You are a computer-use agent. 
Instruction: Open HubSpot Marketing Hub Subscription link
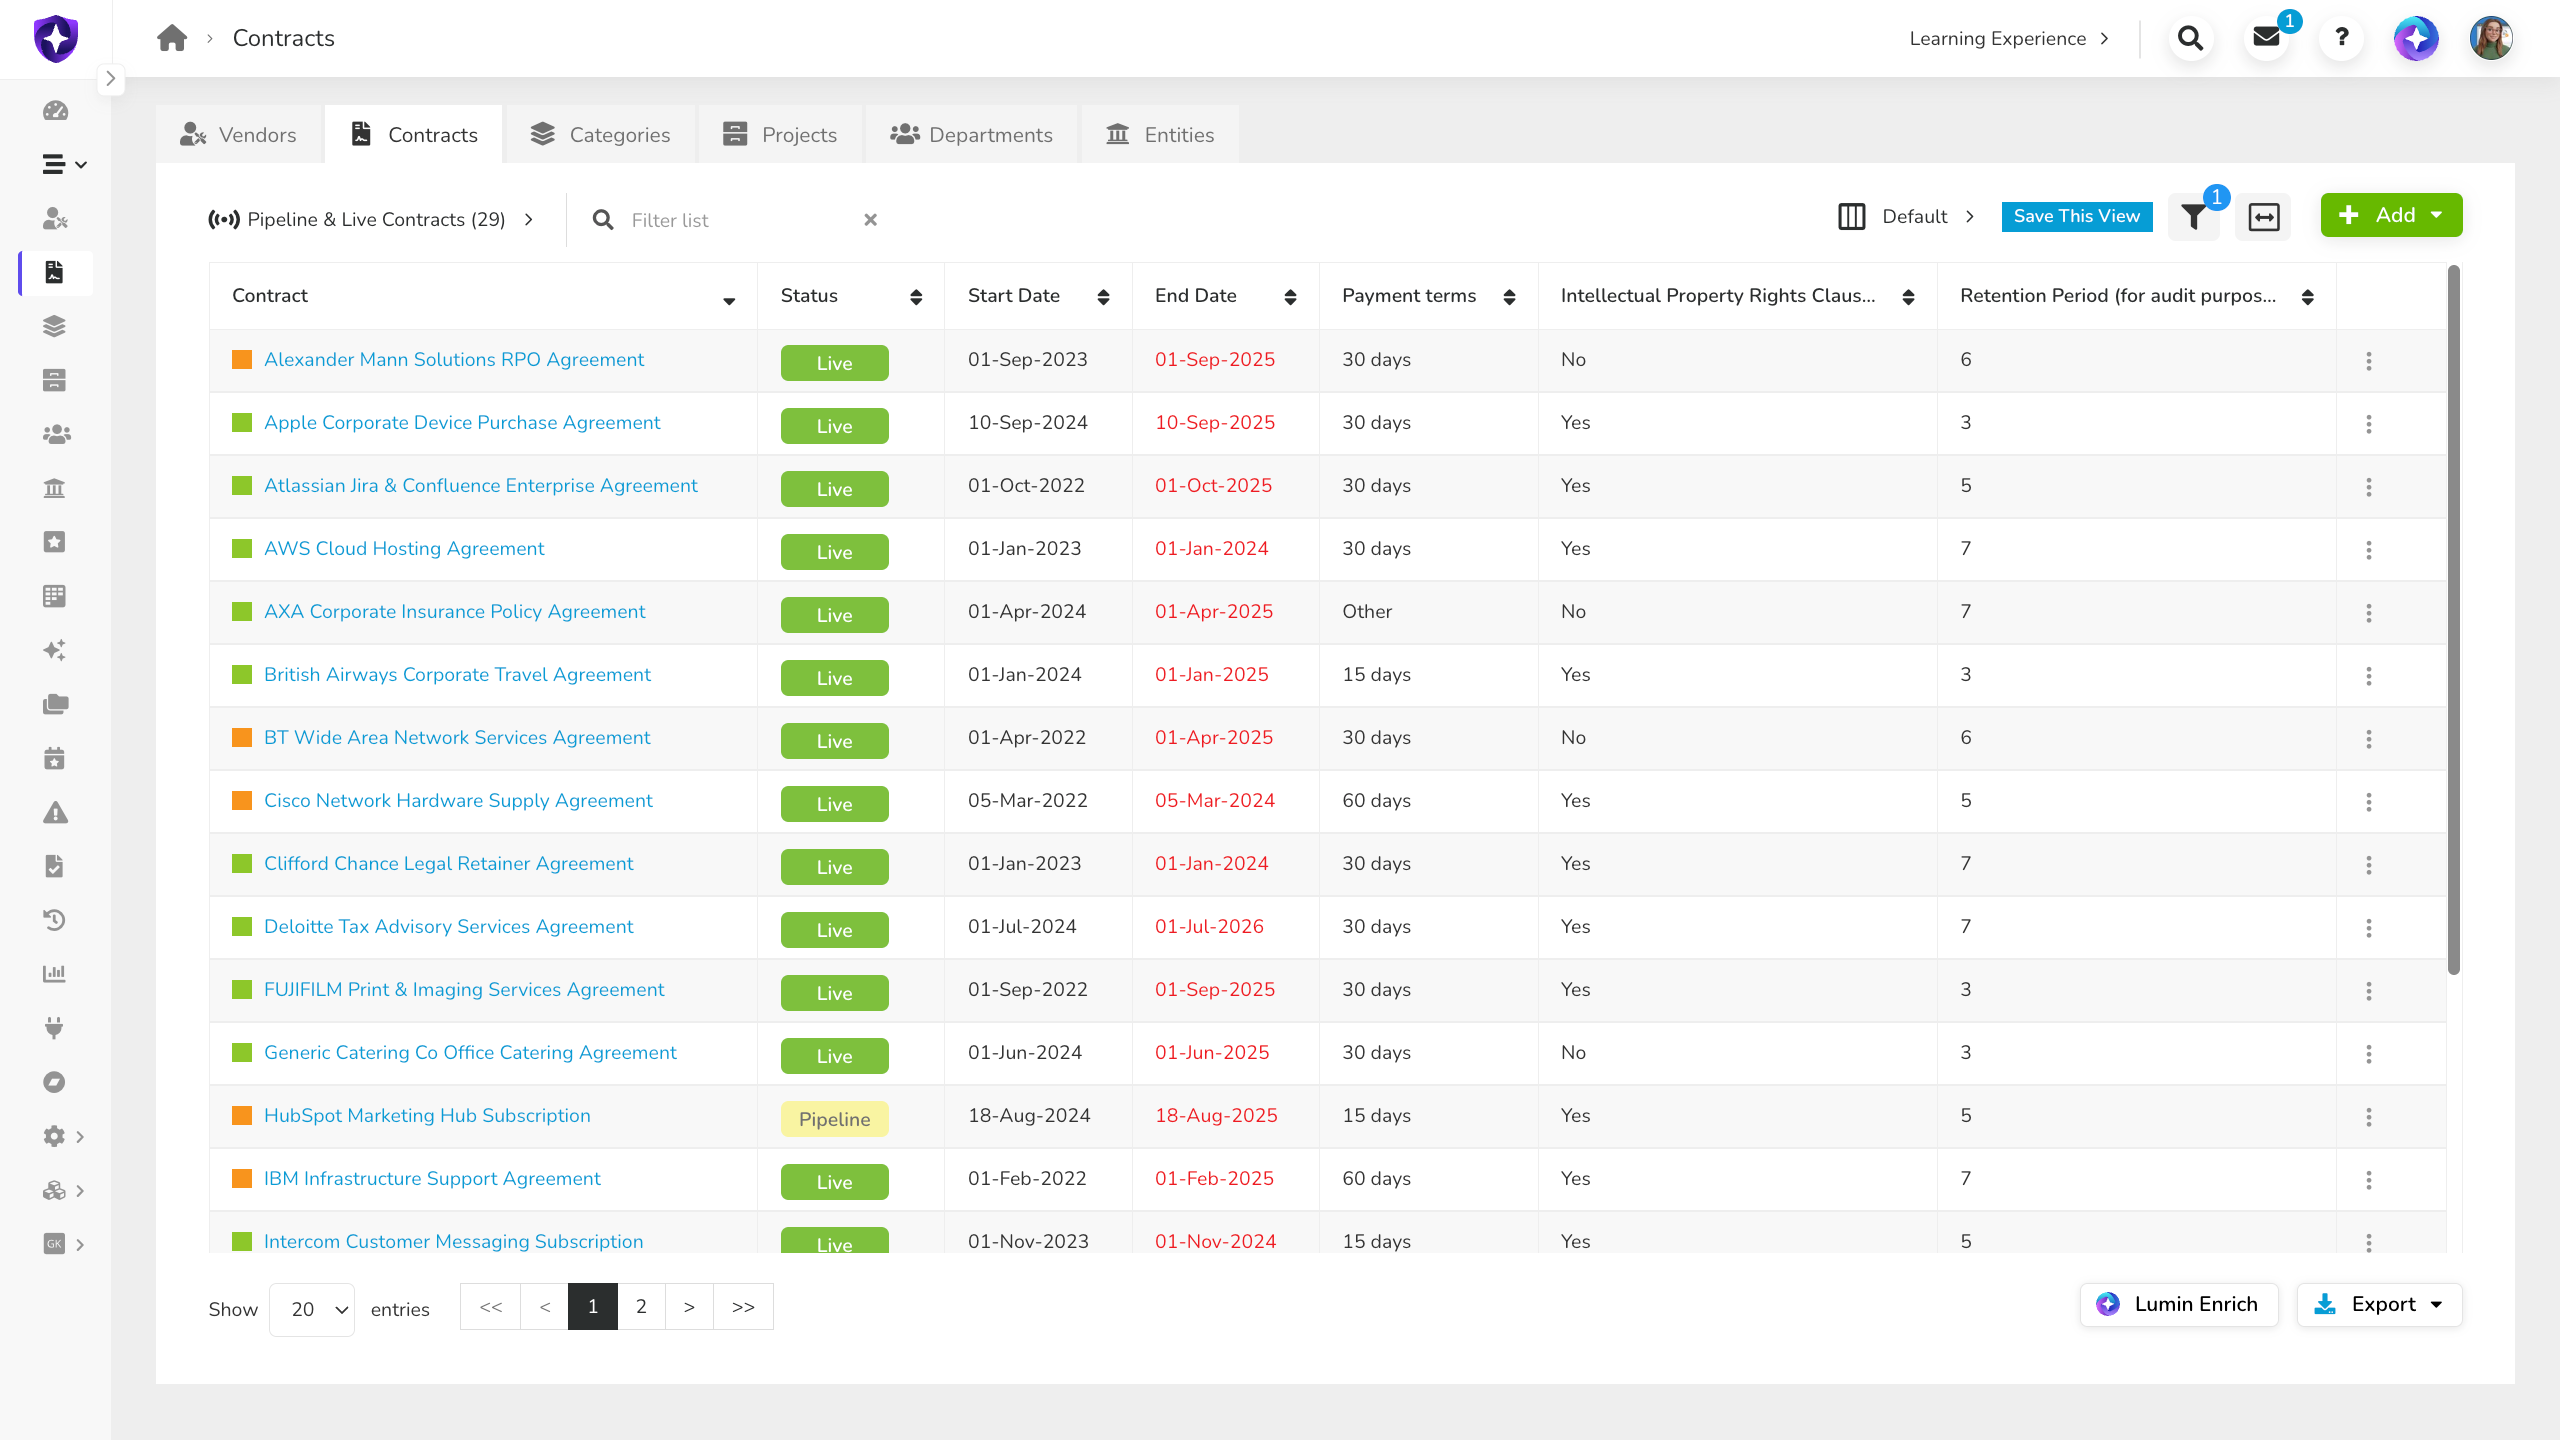(427, 1115)
